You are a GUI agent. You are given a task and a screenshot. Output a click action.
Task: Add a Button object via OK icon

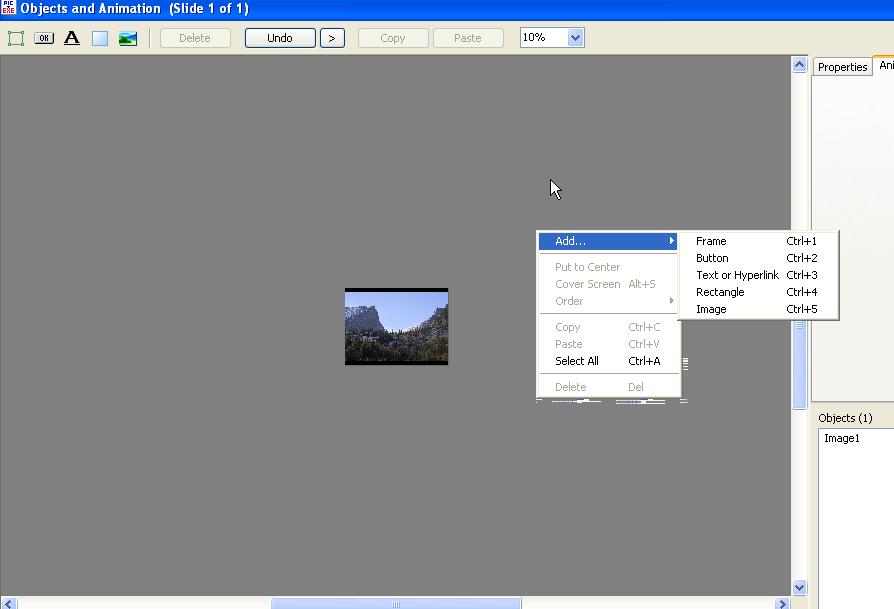[44, 38]
